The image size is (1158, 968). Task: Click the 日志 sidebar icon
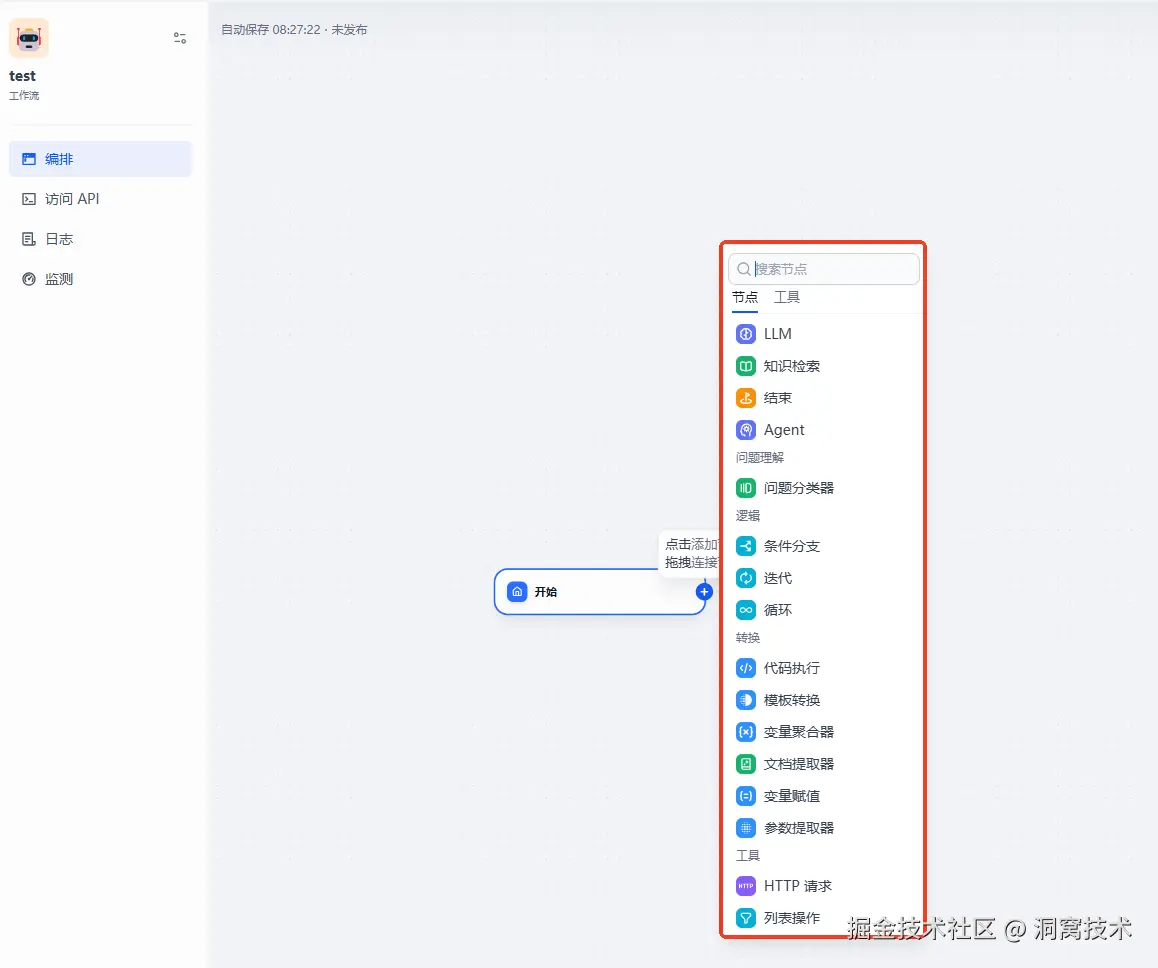29,238
